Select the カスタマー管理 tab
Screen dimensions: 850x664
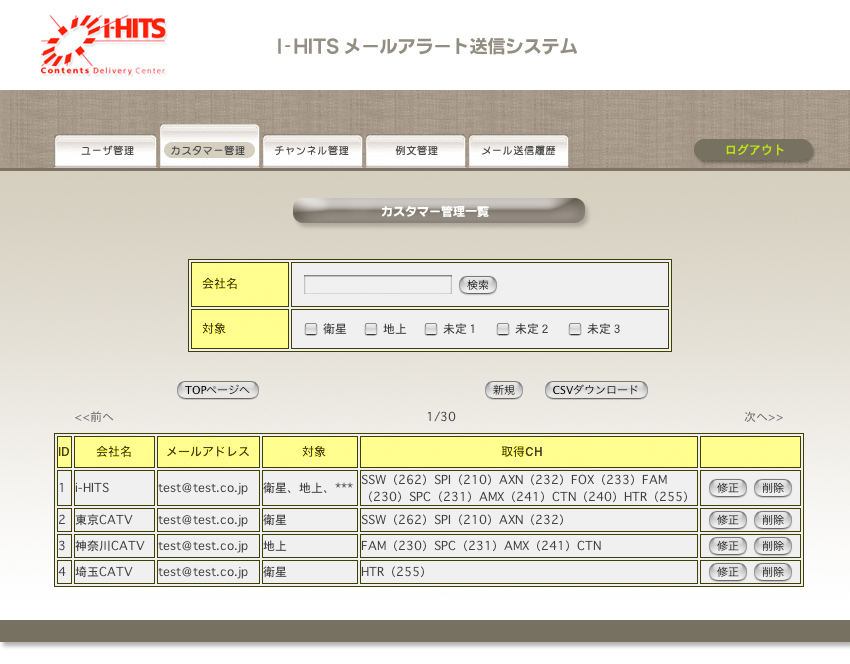208,151
